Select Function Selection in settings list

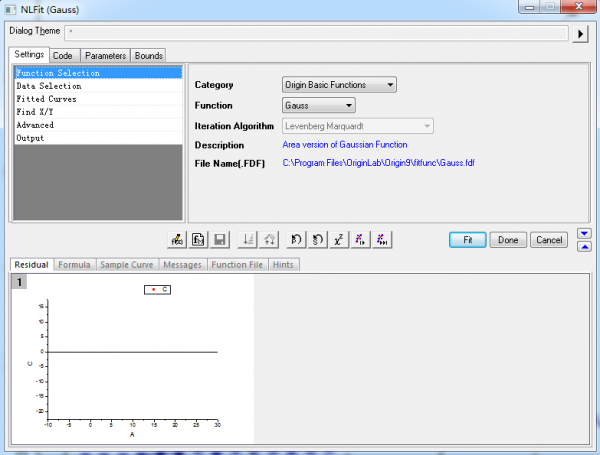coord(98,73)
